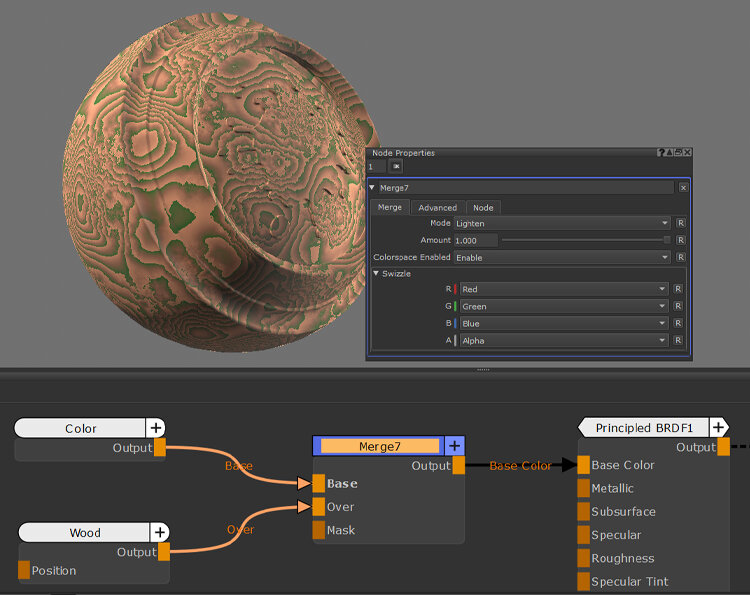The height and width of the screenshot is (595, 750).
Task: Click the plus icon on Principled BRDF1 node
Action: (x=719, y=427)
